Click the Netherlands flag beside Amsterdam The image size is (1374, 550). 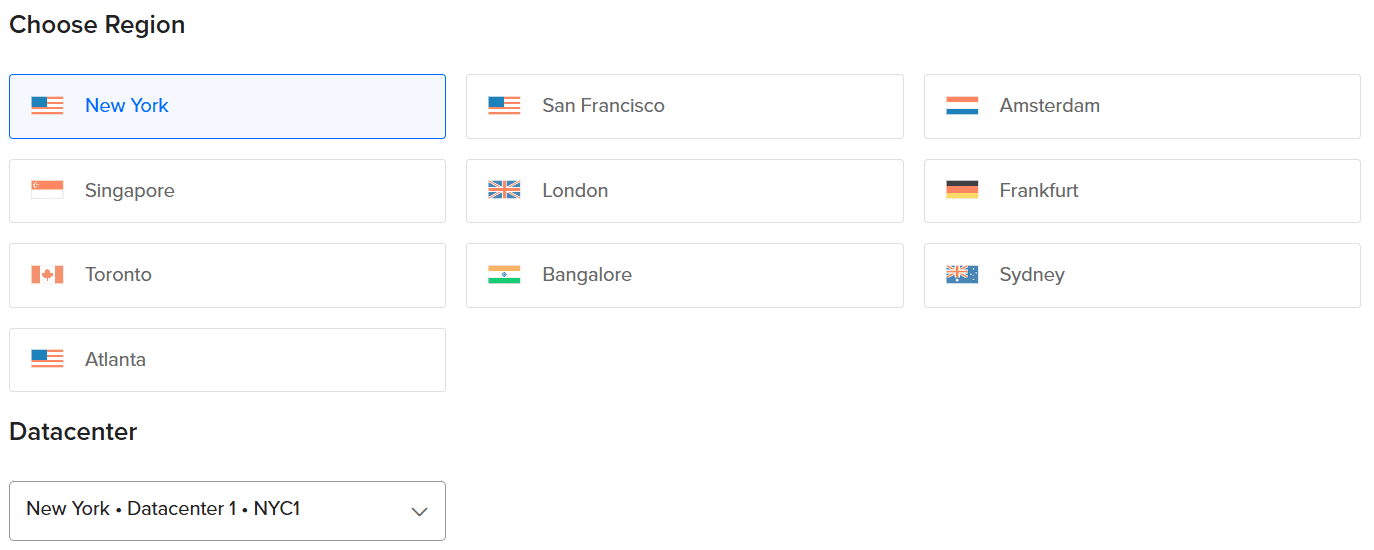[962, 106]
